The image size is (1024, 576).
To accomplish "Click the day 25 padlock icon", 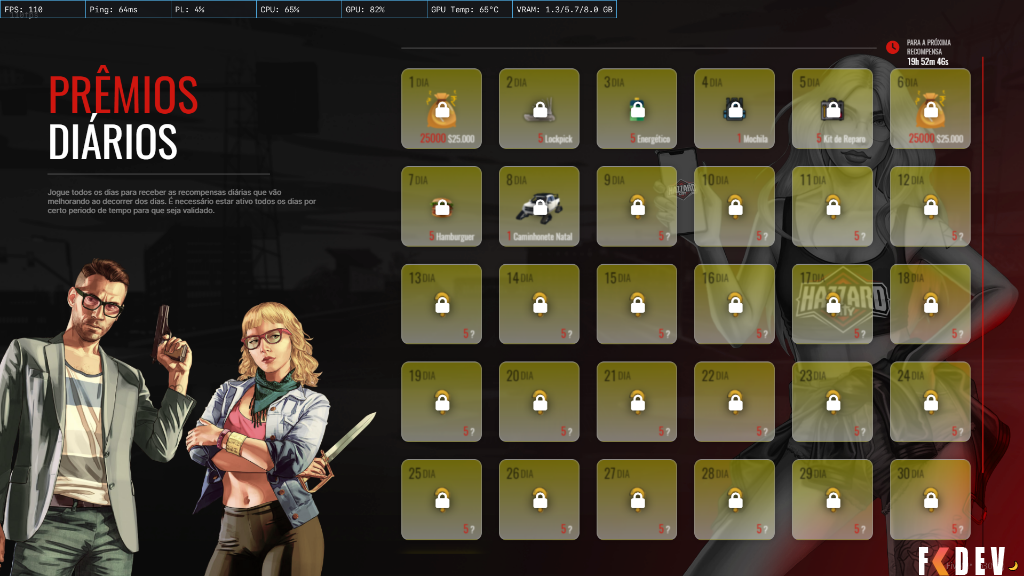I will (x=442, y=500).
